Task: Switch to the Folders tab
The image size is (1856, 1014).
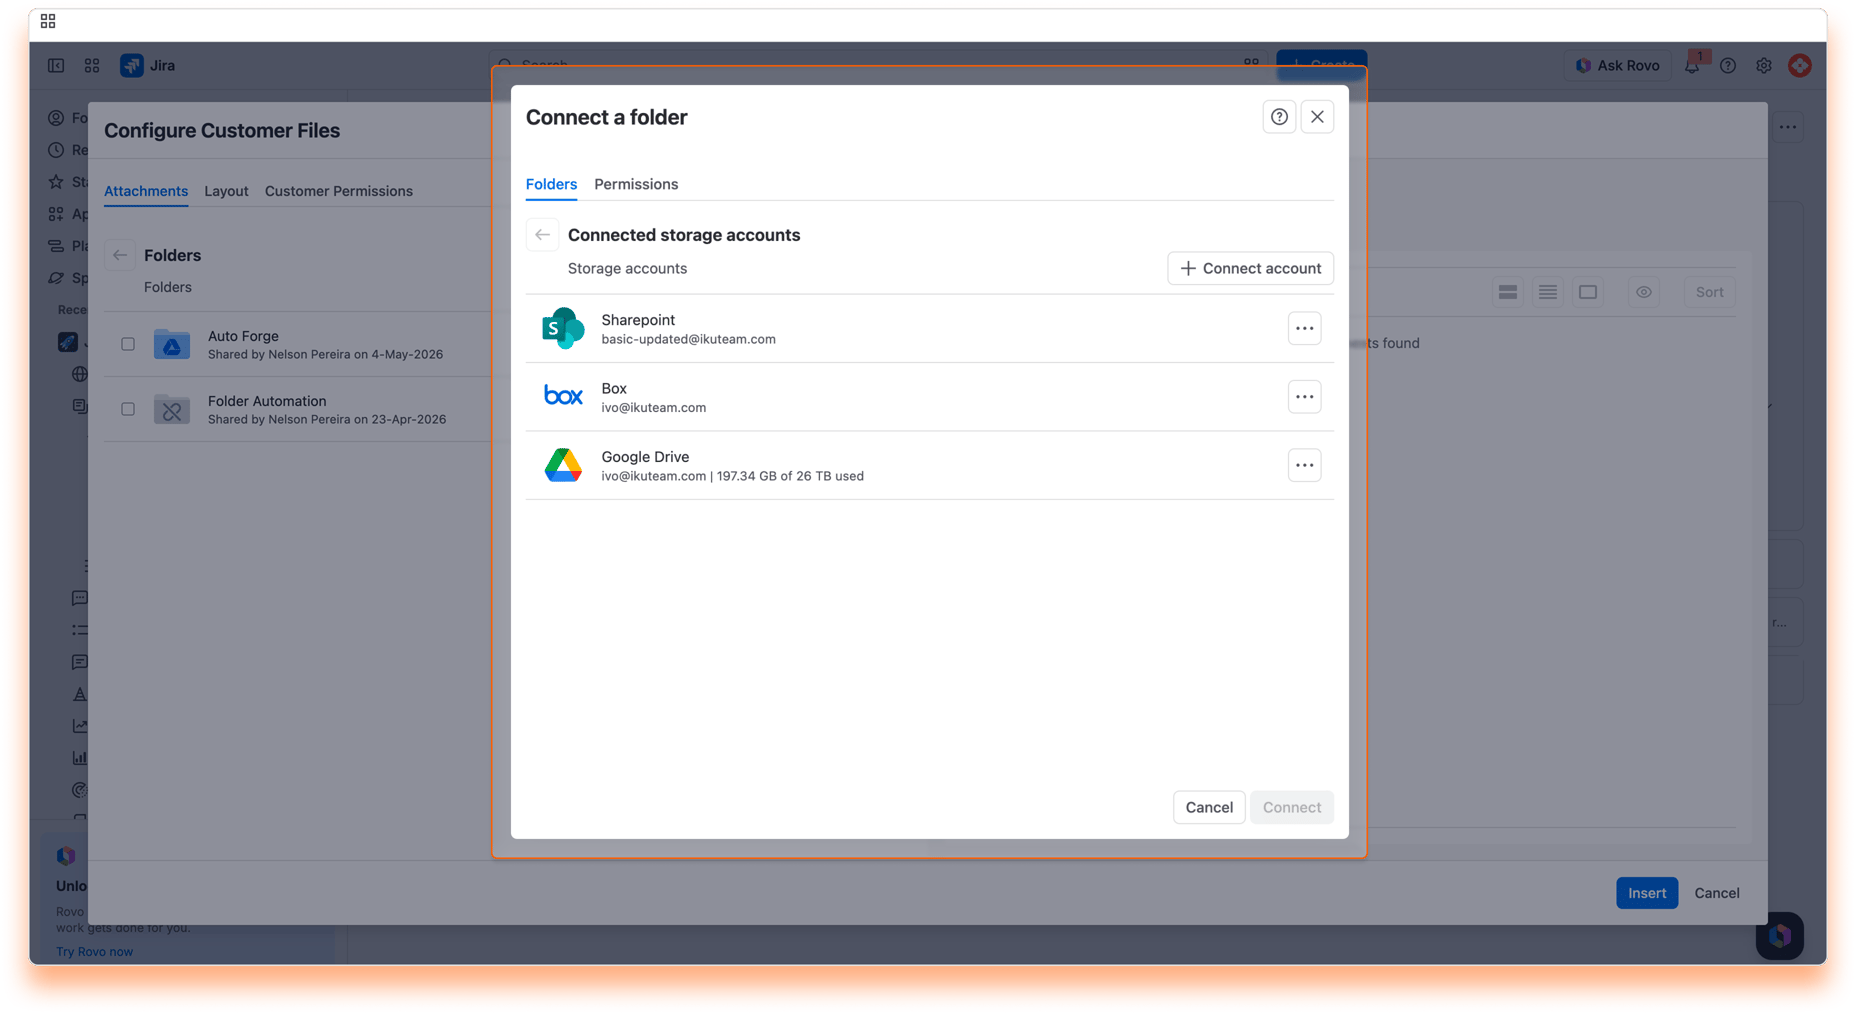Action: click(x=551, y=184)
